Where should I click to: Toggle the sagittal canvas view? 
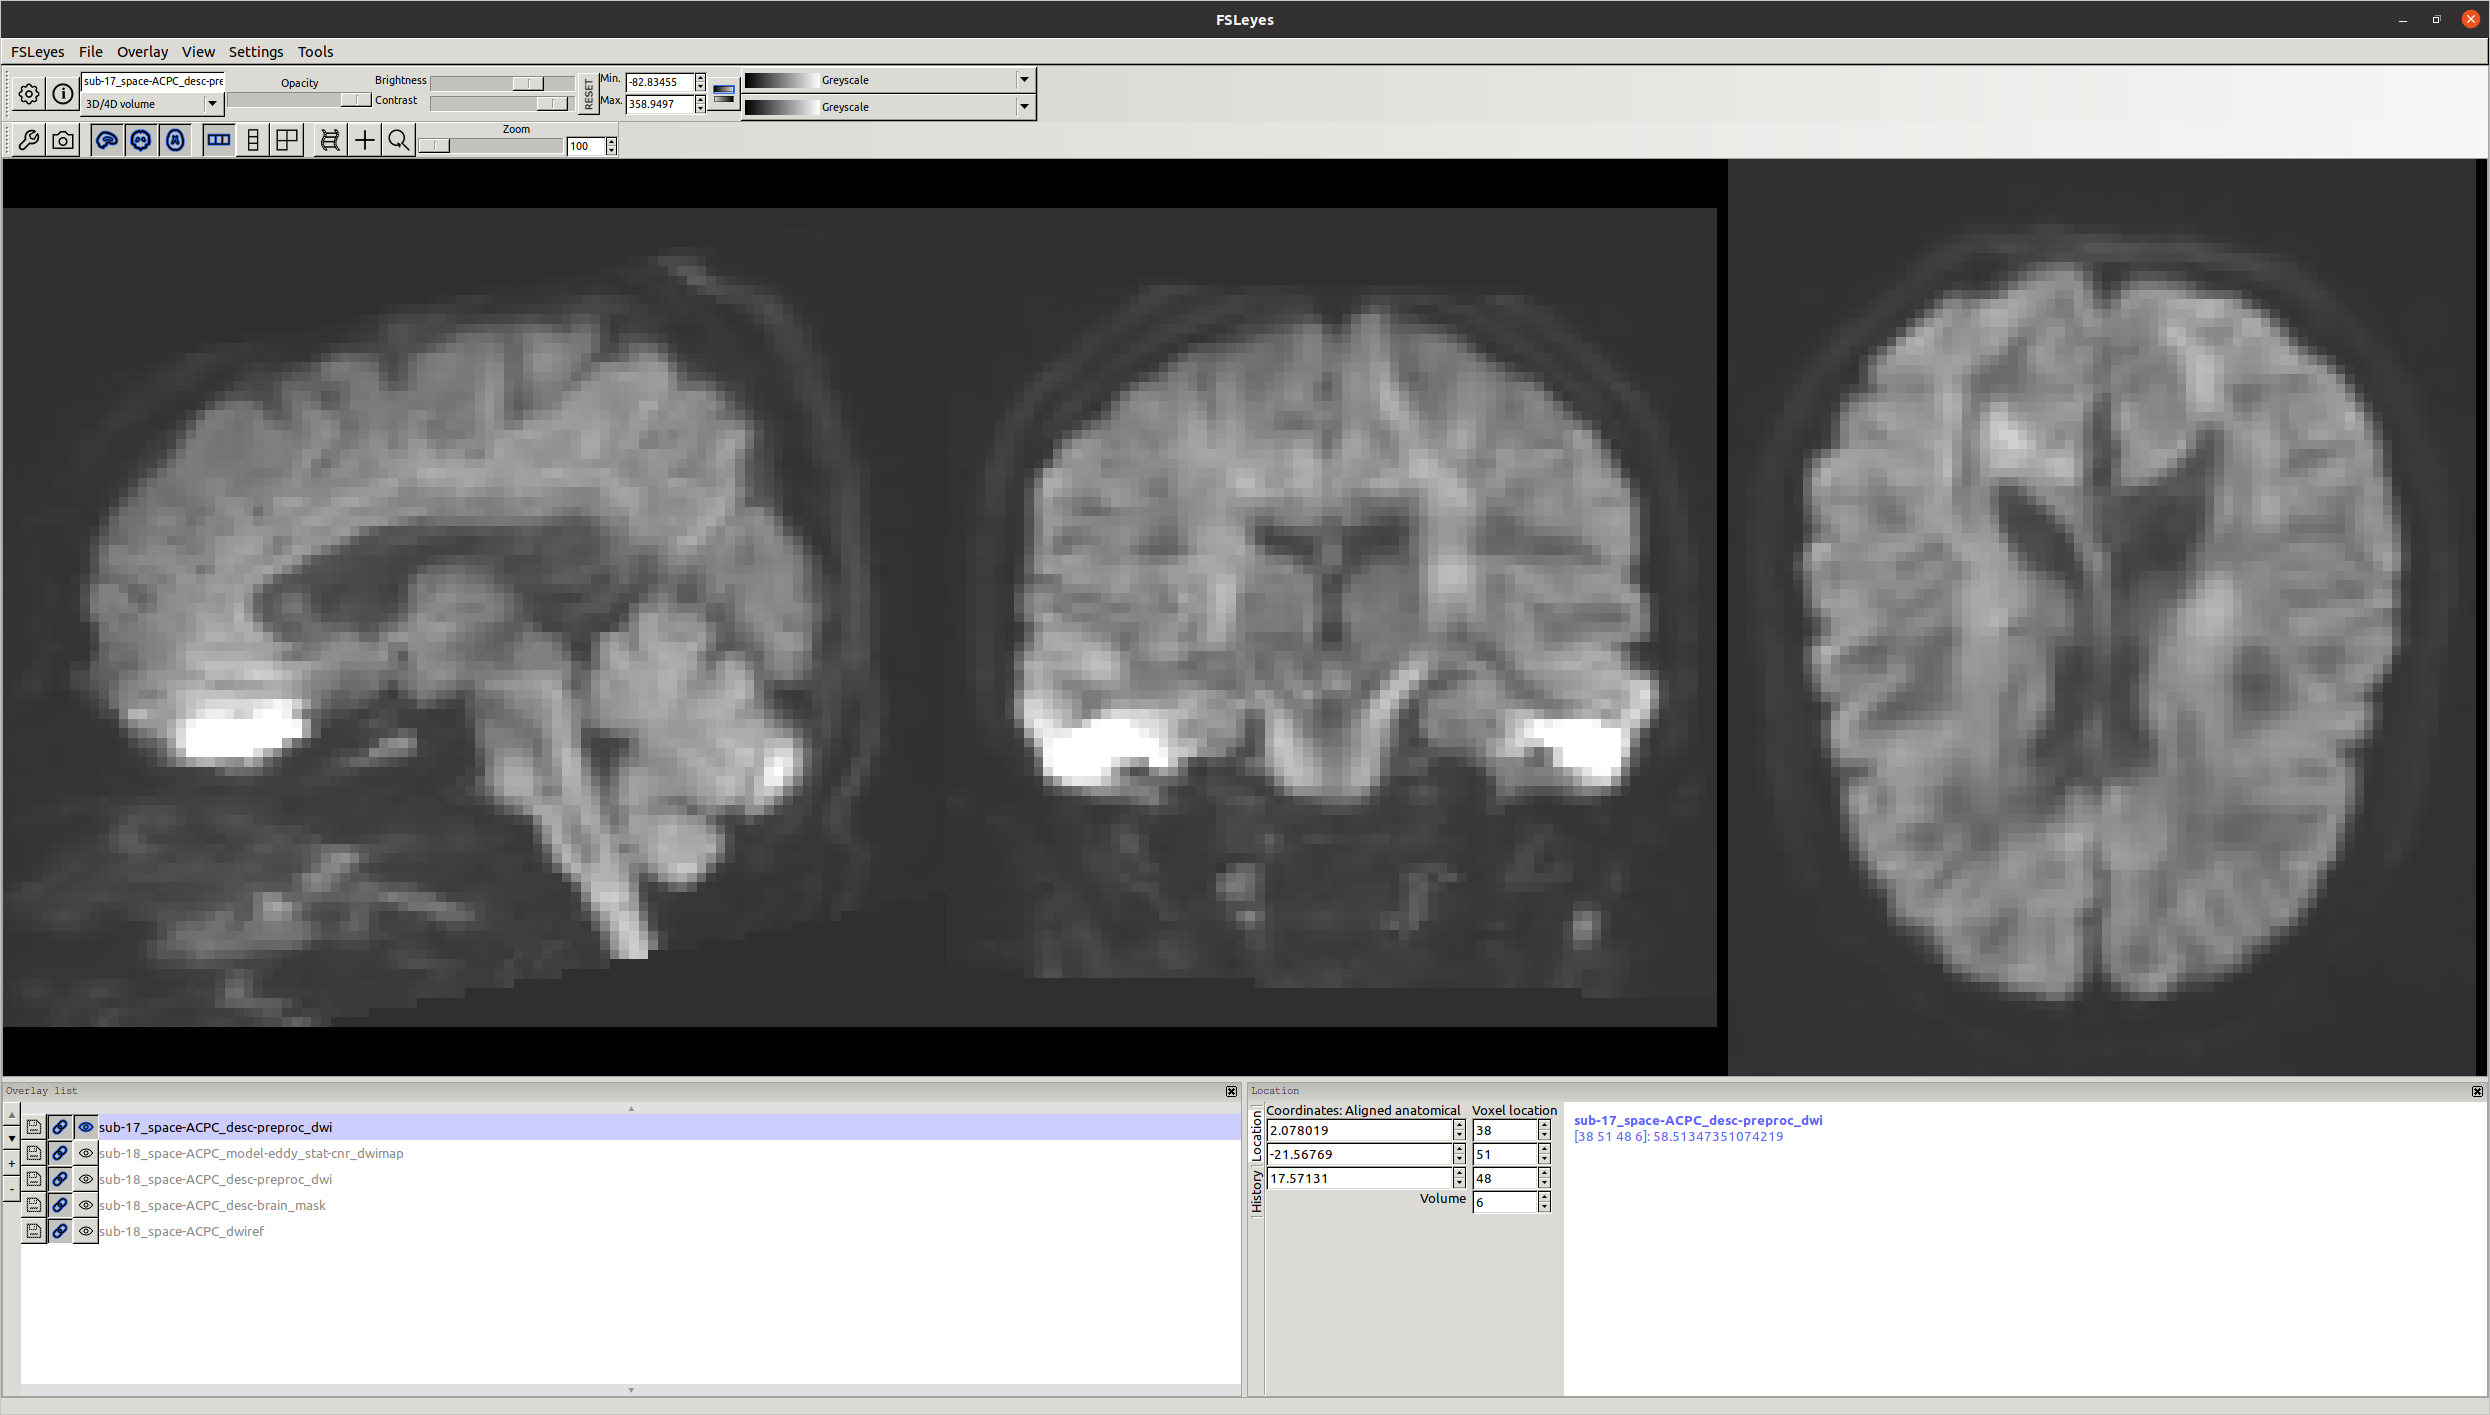106,141
